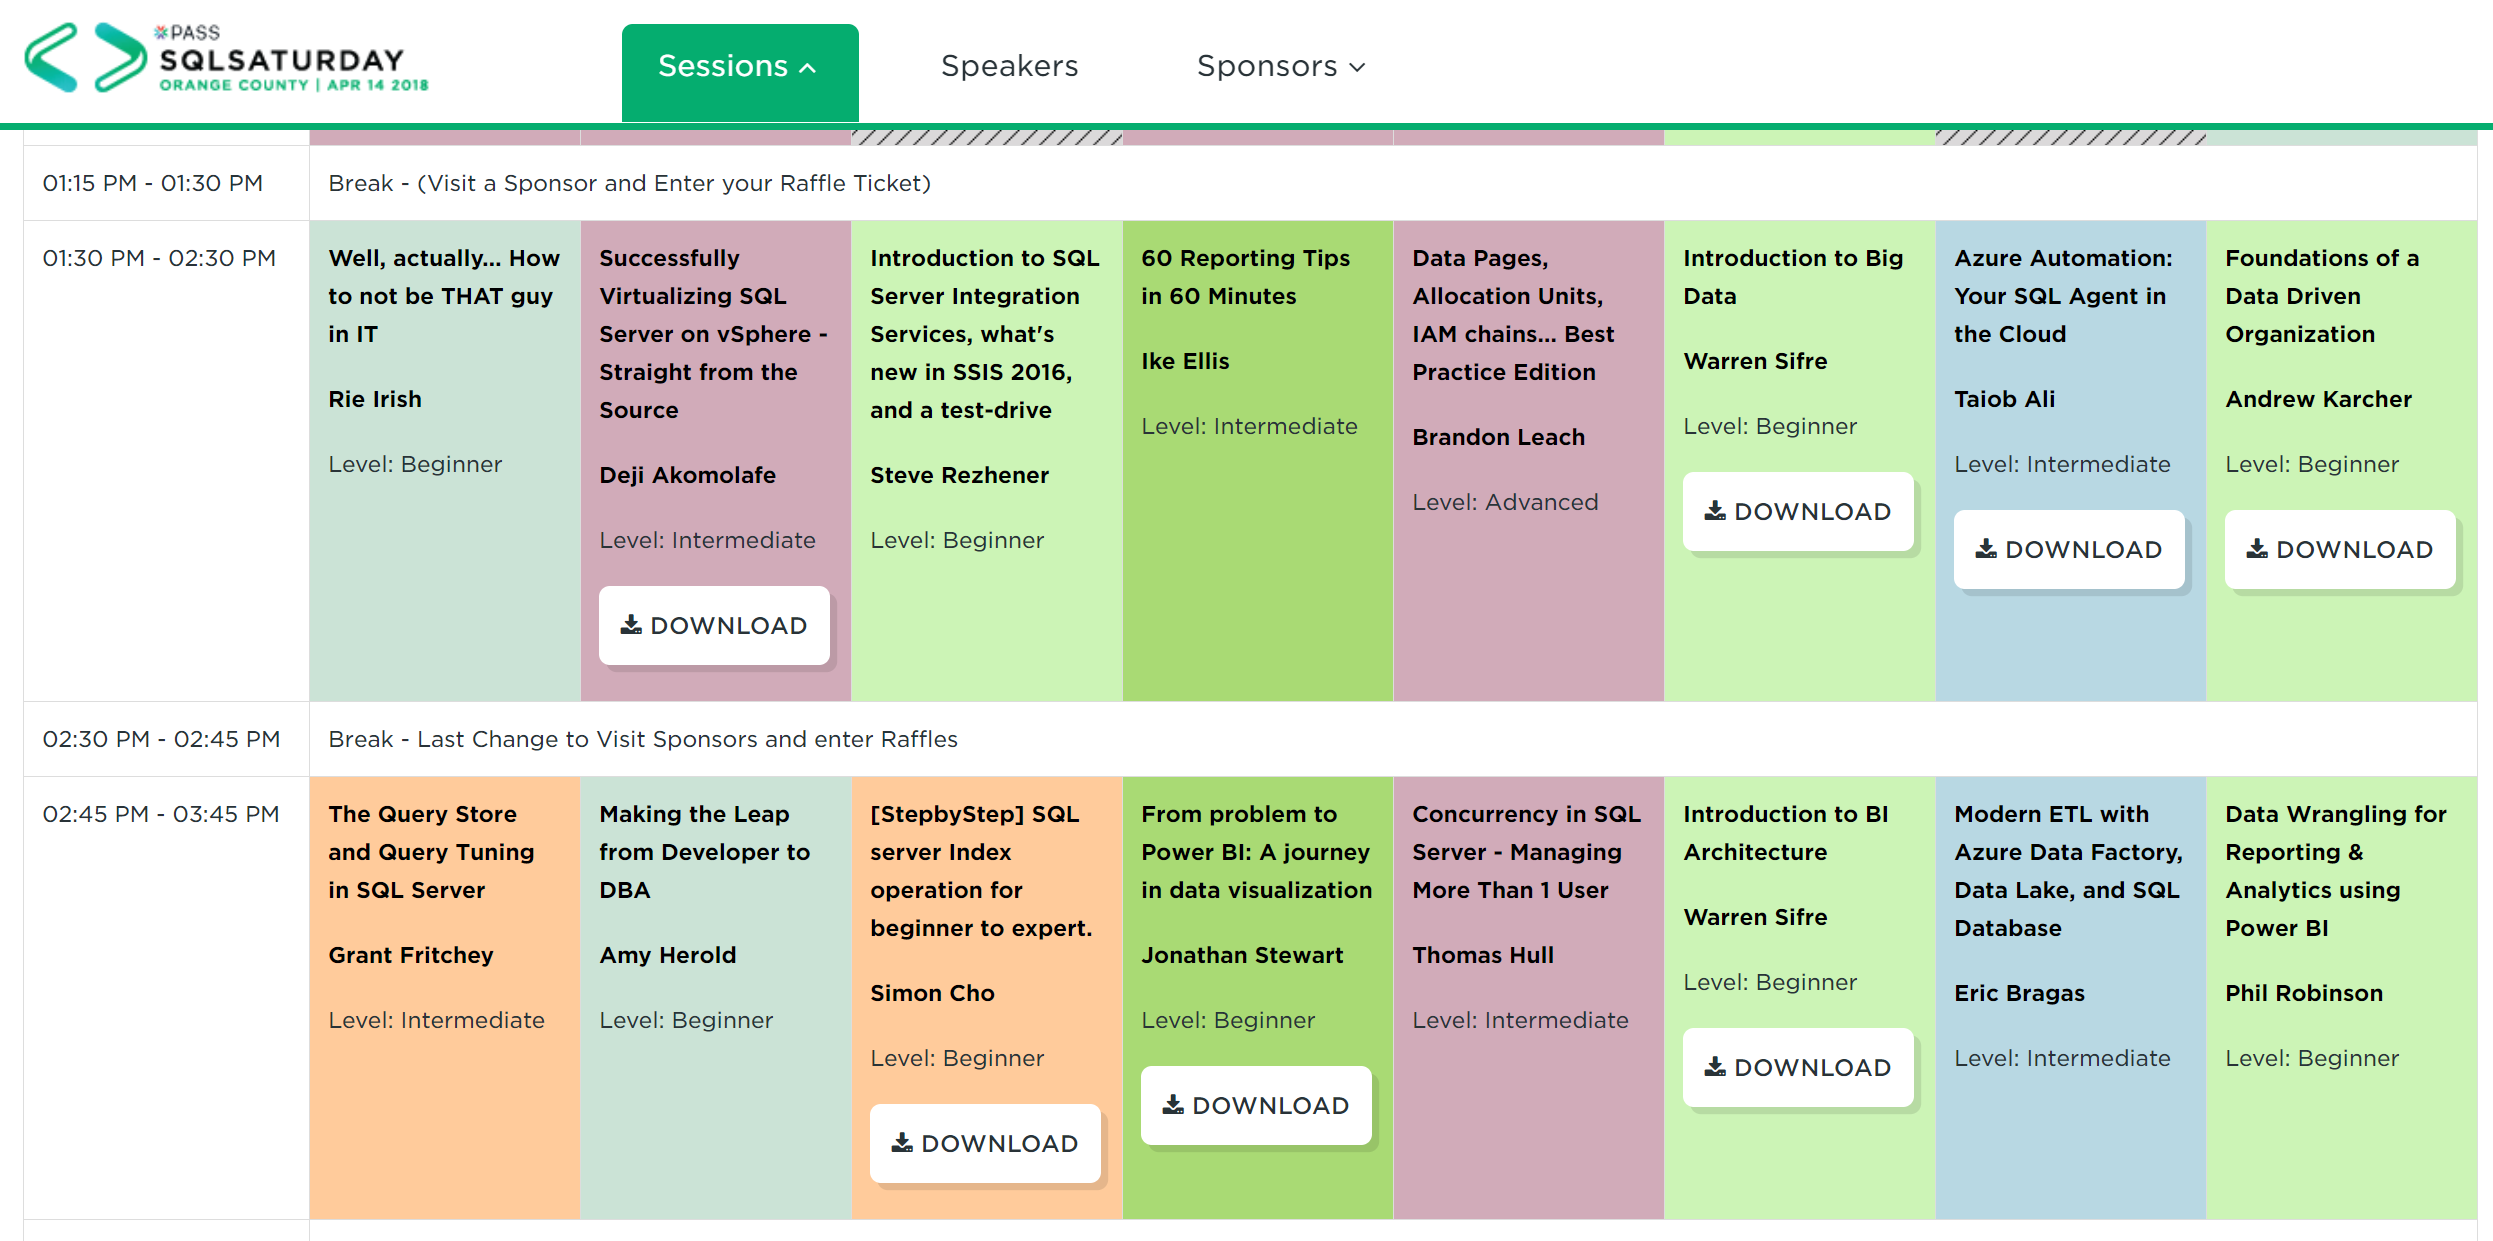Viewport: 2493px width, 1241px height.
Task: Click 'Level: Advanced' on Brandon Leach's session
Action: click(x=1505, y=502)
